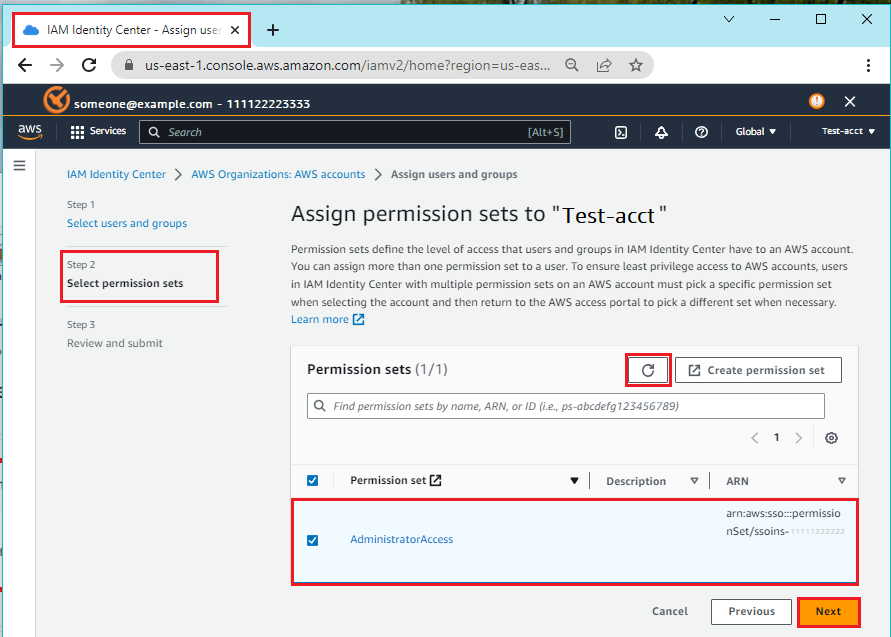This screenshot has width=891, height=637.
Task: Open the AdministratorAccess permission set link
Action: point(401,540)
